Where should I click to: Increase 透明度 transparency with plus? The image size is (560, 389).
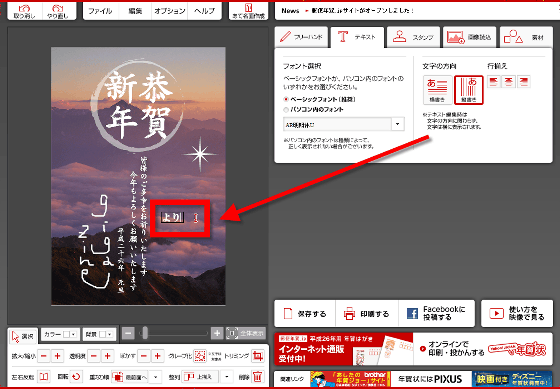[x=108, y=356]
